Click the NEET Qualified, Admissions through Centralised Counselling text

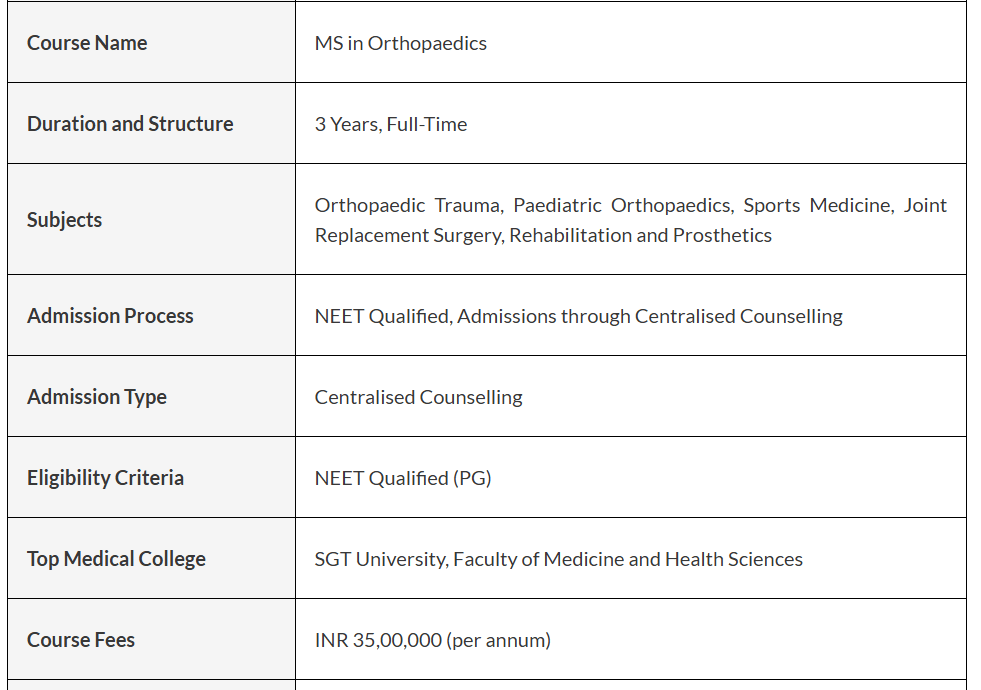[578, 316]
